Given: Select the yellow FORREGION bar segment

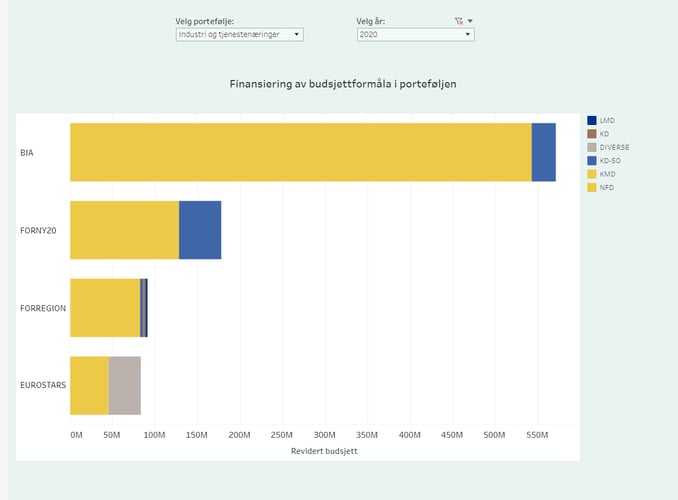Looking at the screenshot, I should pyautogui.click(x=105, y=308).
